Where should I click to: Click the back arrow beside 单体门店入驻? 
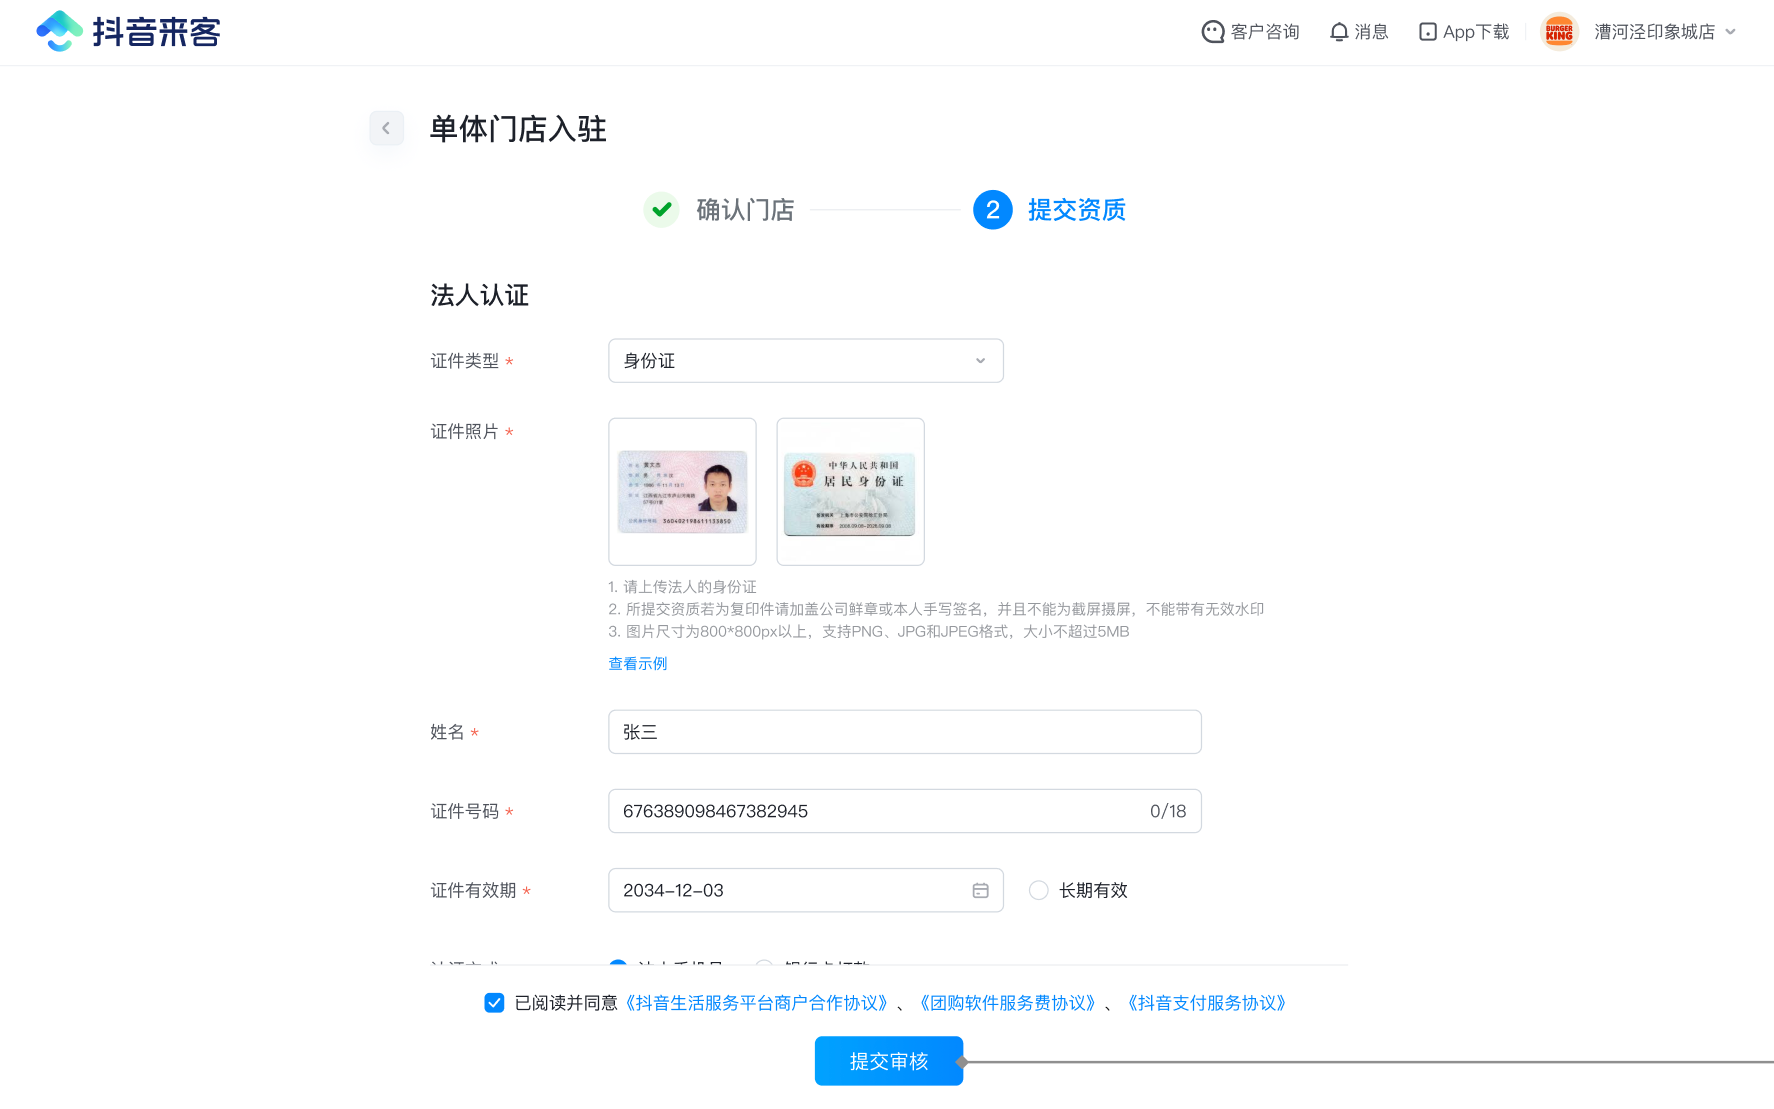[x=386, y=128]
